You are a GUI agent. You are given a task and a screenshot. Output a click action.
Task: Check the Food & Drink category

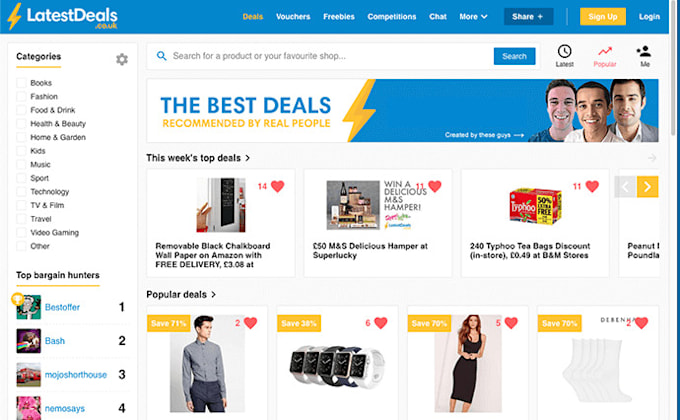pos(21,110)
